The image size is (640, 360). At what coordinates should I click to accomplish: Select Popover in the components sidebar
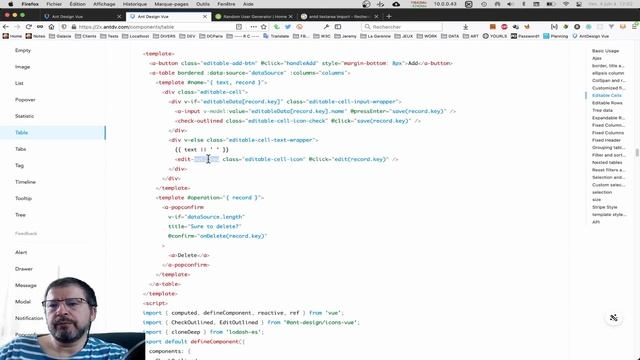[25, 100]
